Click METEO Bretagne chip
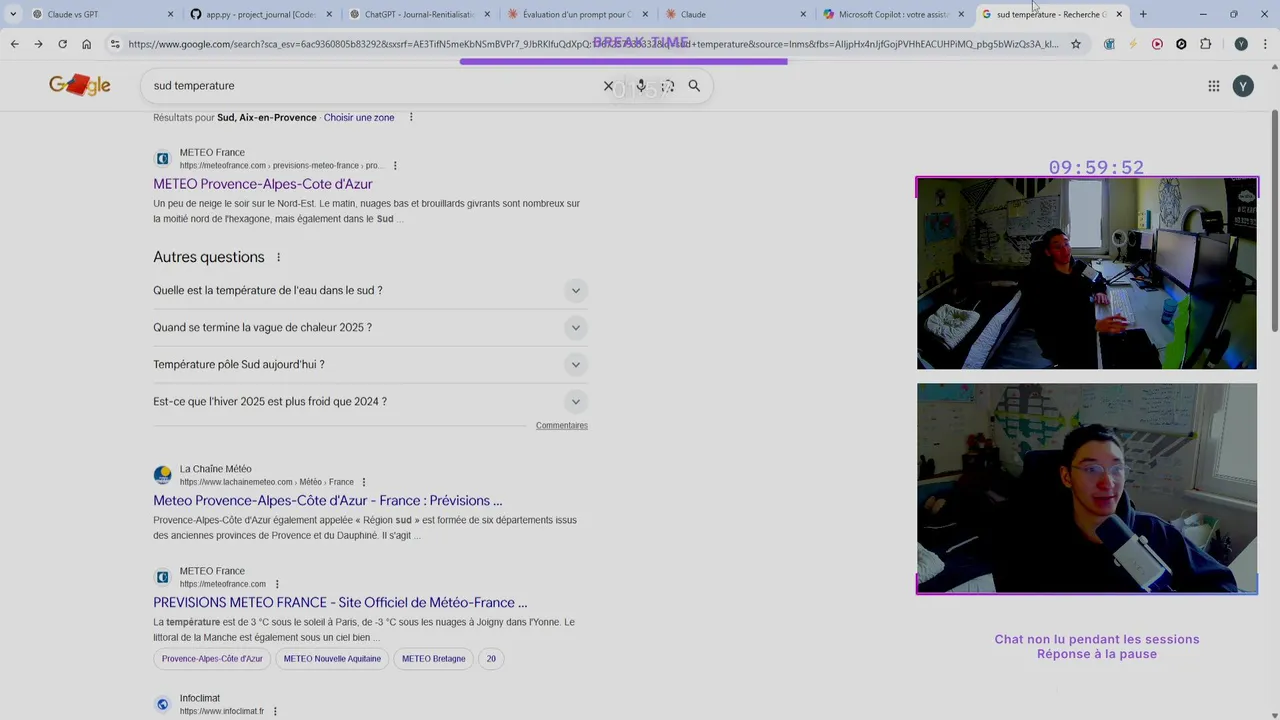The height and width of the screenshot is (720, 1280). [x=434, y=659]
